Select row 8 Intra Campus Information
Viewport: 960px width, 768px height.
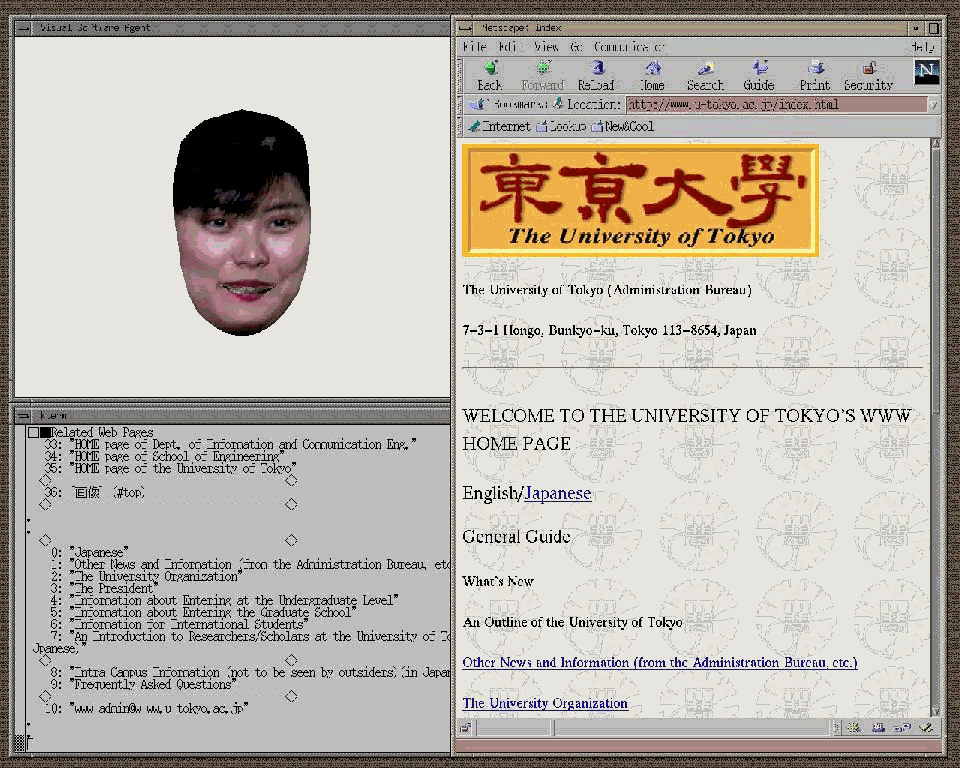250,672
